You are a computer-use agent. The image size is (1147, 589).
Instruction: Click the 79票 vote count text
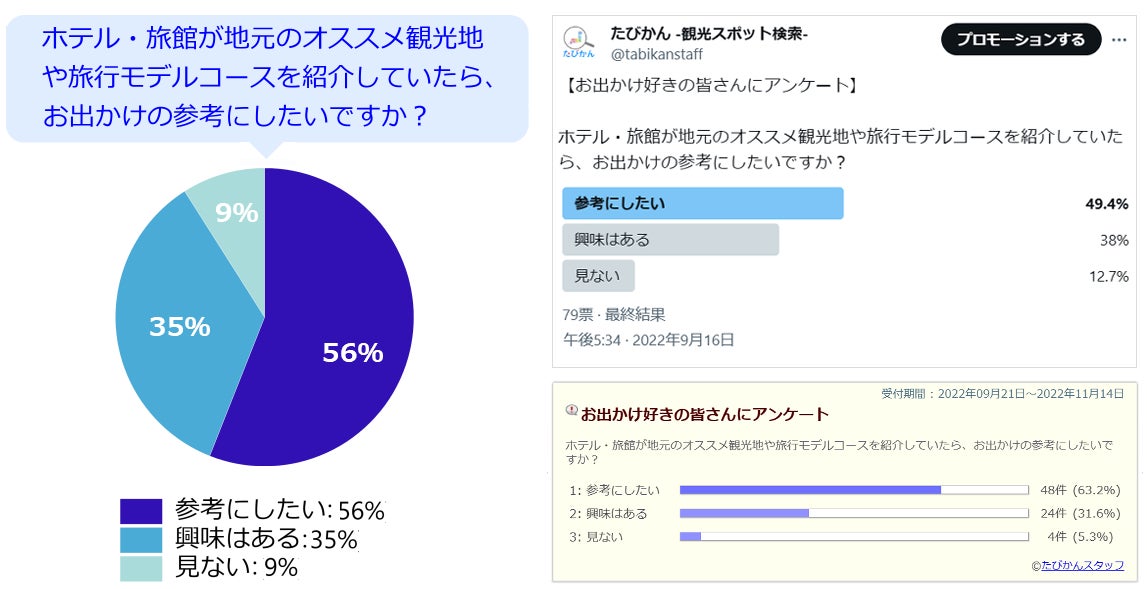point(577,315)
